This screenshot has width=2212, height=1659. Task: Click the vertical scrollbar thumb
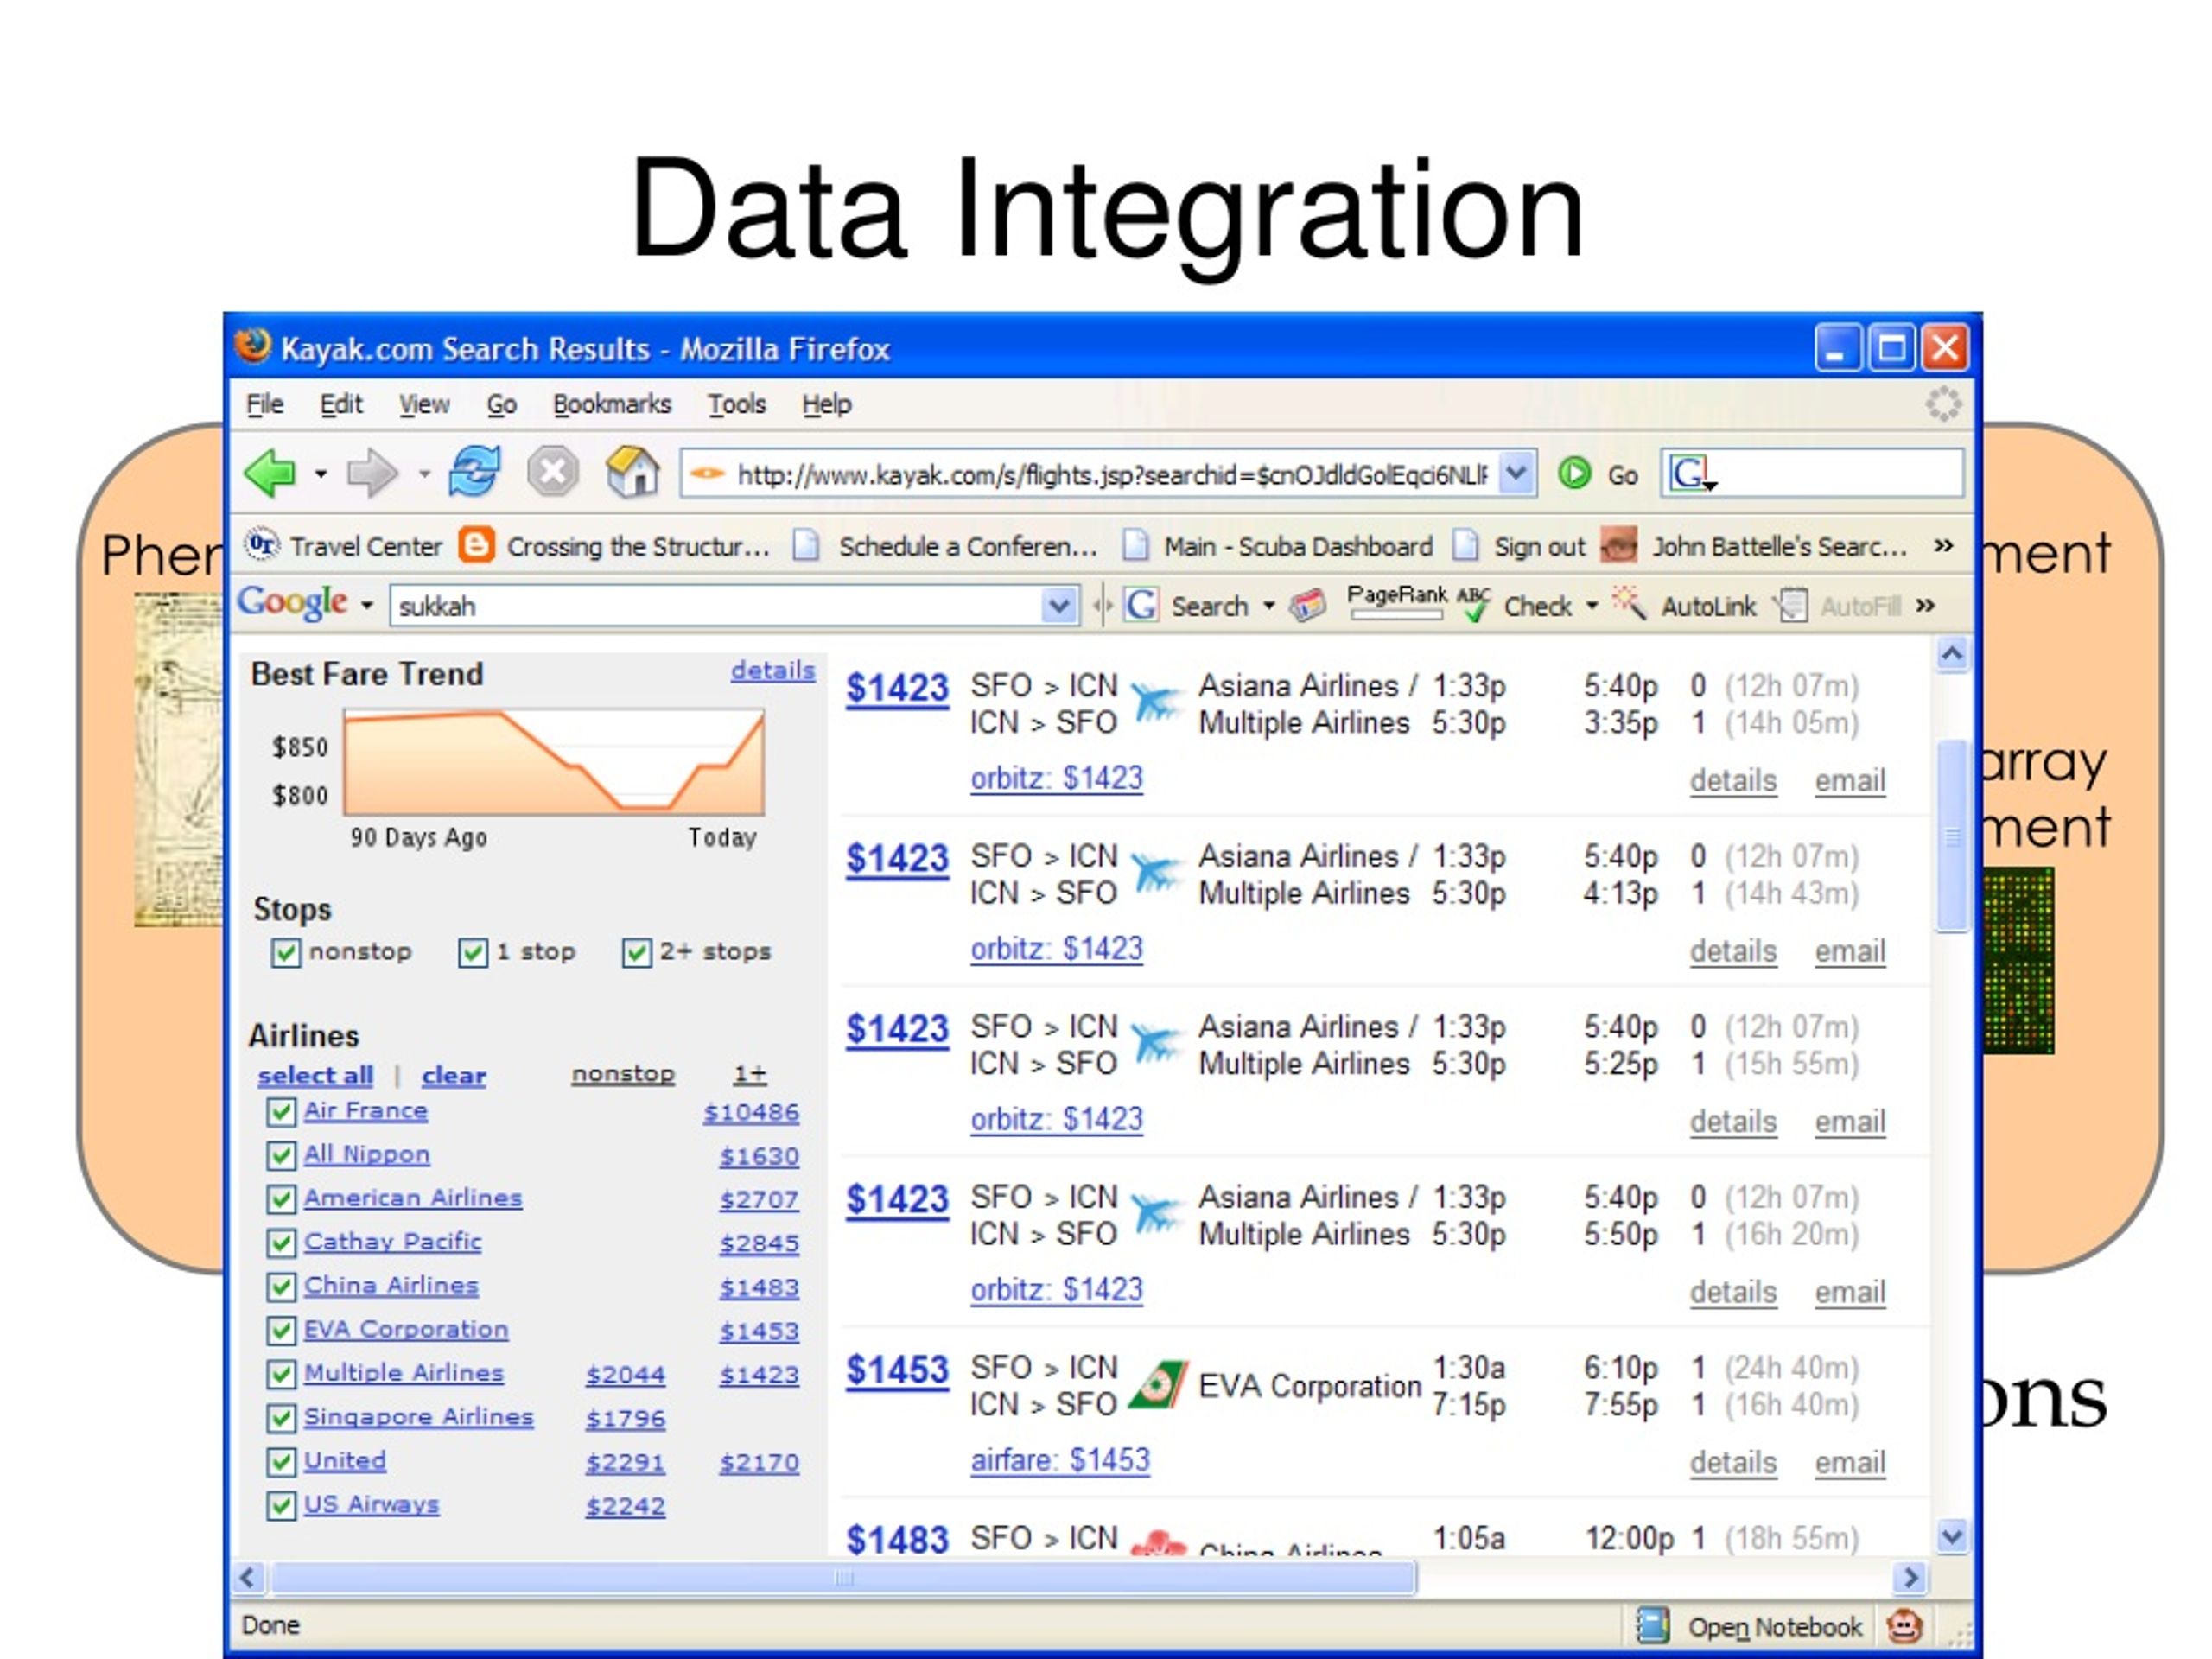(x=1952, y=836)
